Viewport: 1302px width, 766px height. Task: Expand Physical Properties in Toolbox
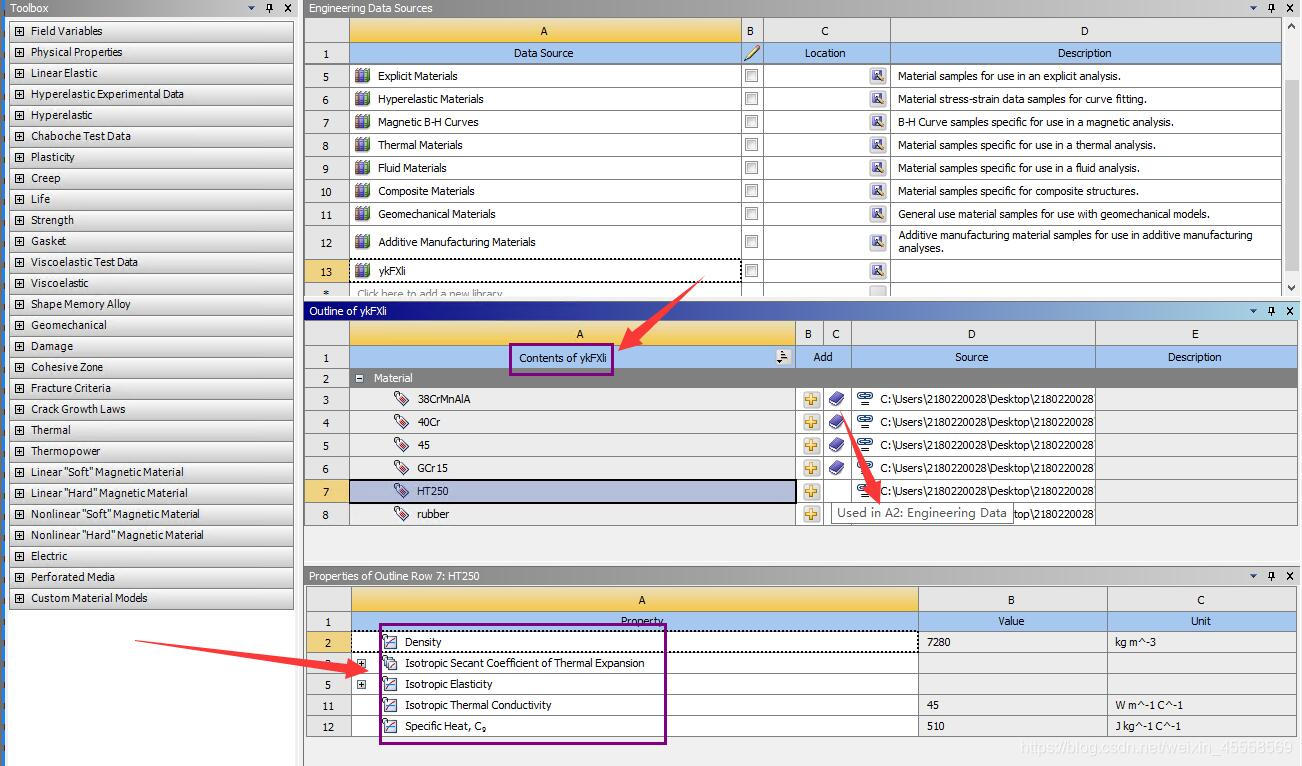click(x=19, y=52)
